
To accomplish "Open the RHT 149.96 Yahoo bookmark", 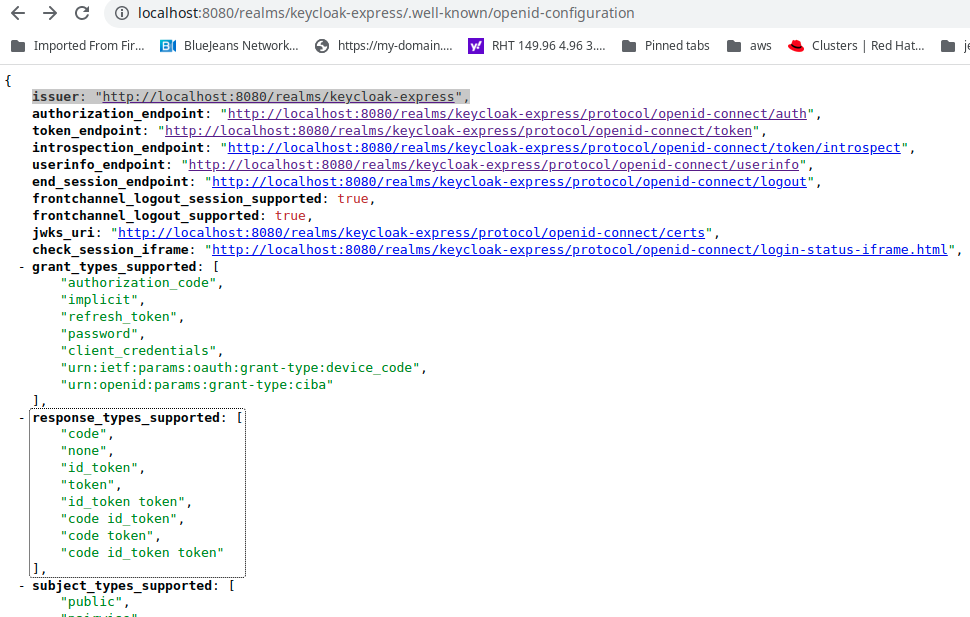I will [537, 46].
